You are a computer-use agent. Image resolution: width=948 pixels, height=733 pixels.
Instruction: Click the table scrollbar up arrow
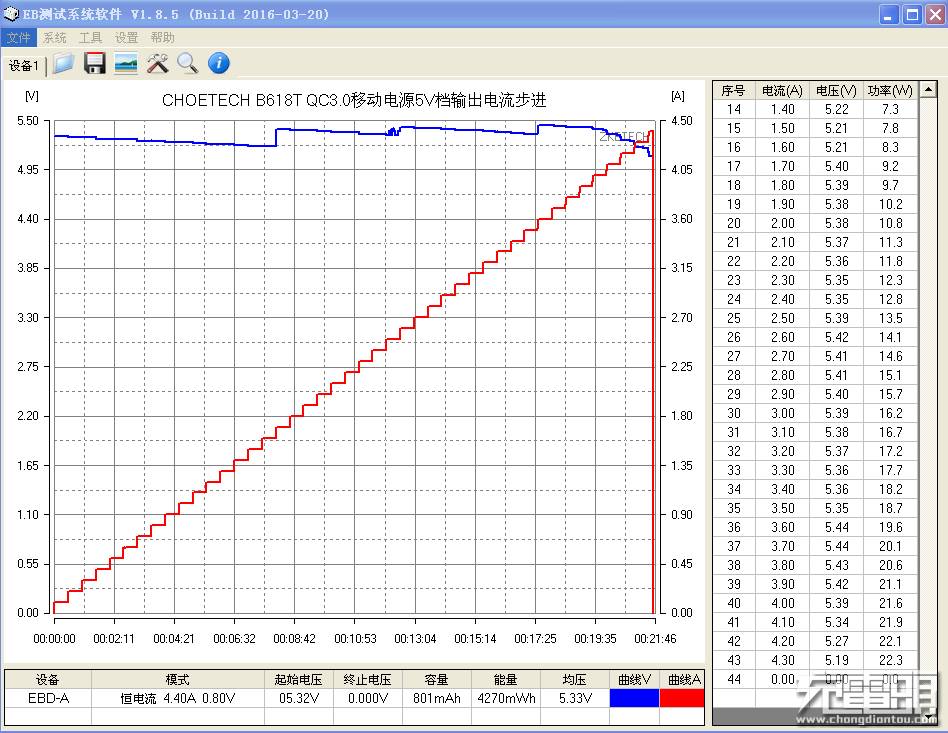click(928, 90)
